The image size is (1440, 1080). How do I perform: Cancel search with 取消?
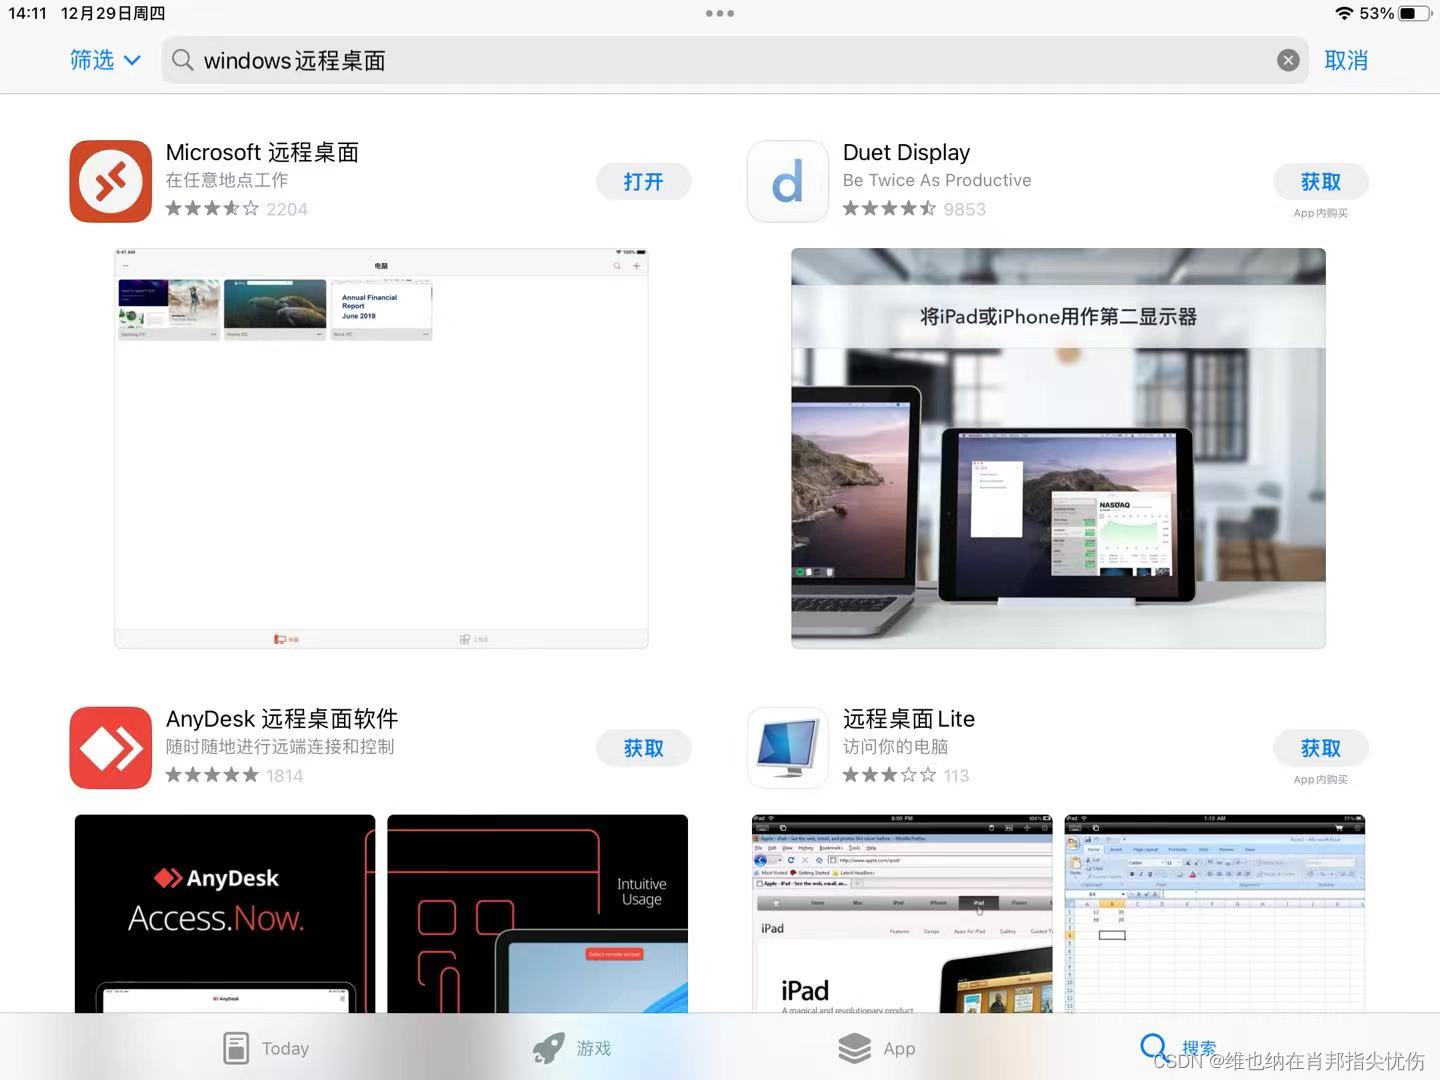point(1346,60)
